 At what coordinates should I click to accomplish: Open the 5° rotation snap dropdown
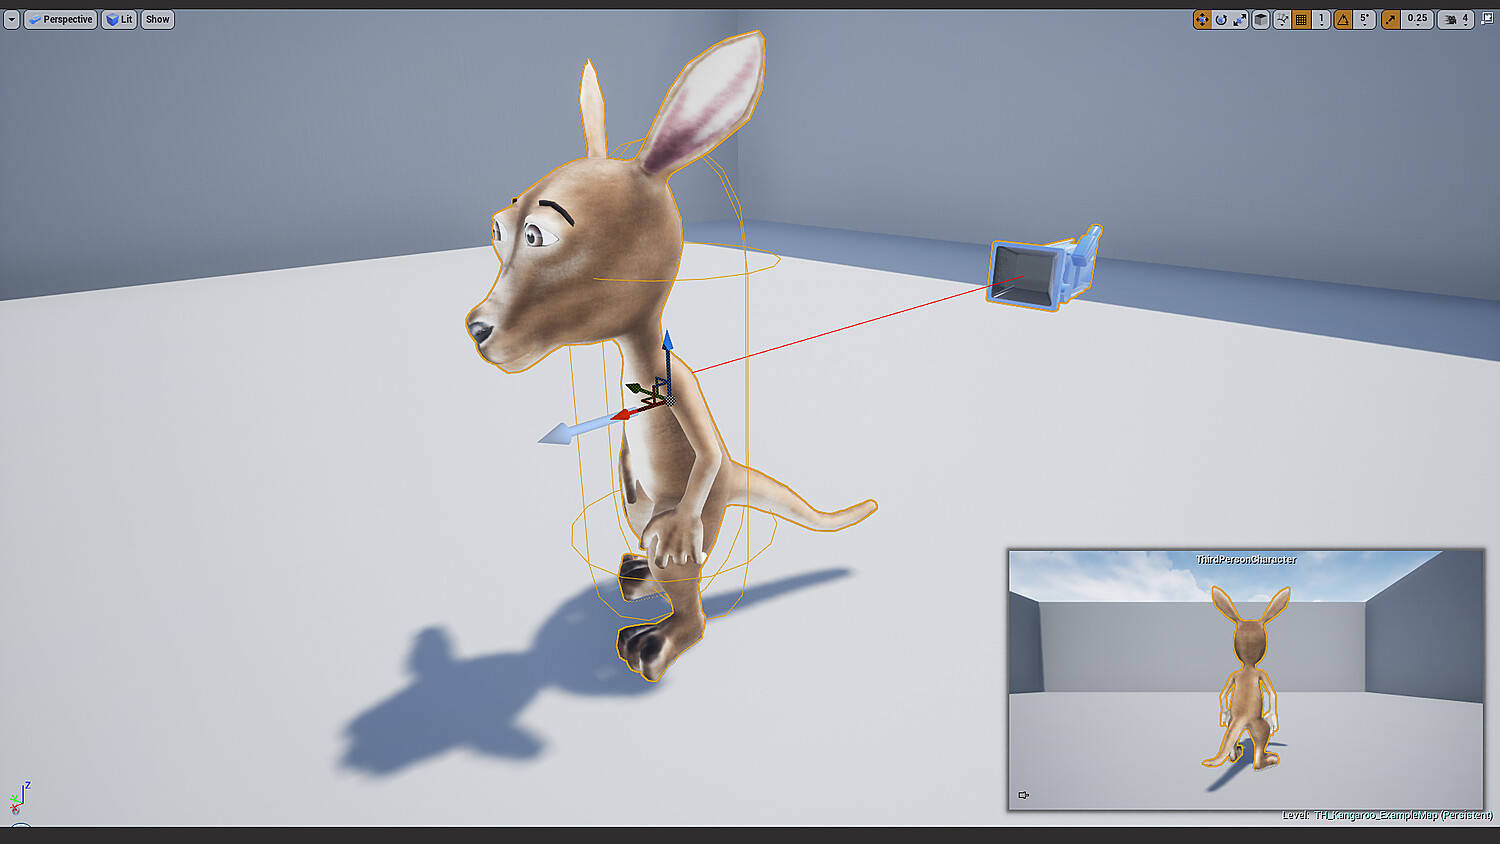[1364, 19]
